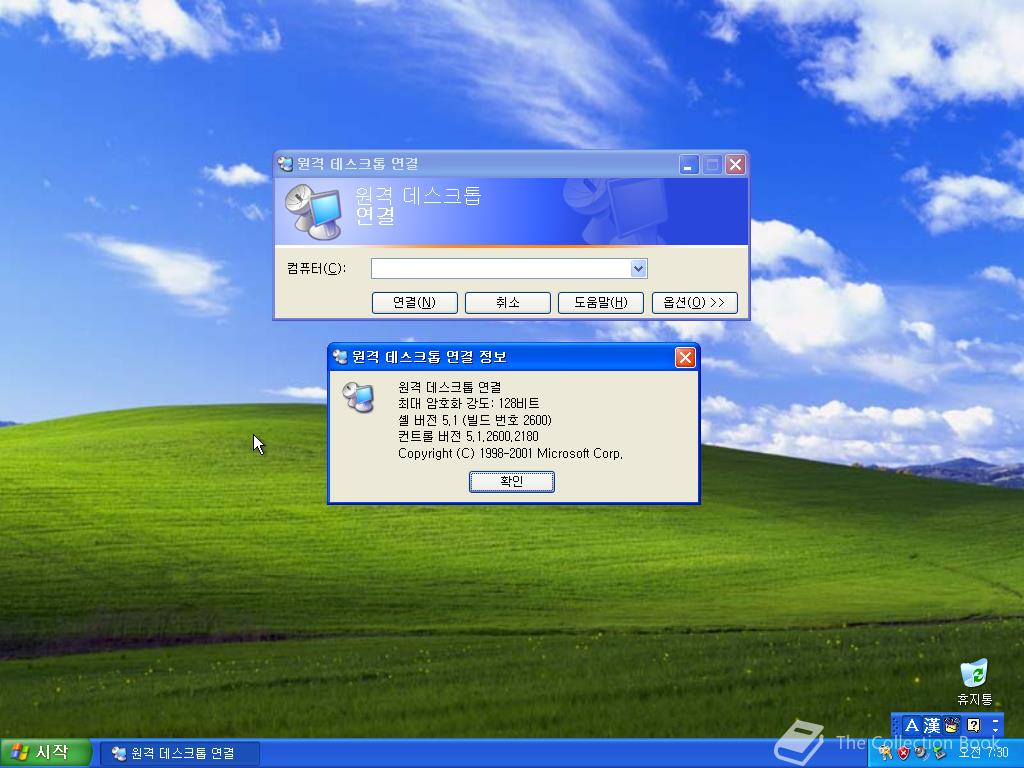Close the 원격 데스크톱 연결 정보 dialog
The image size is (1024, 768).
click(684, 357)
